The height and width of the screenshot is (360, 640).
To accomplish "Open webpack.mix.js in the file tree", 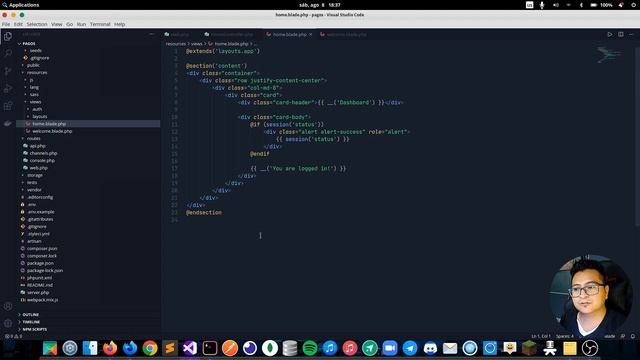I will tap(42, 300).
